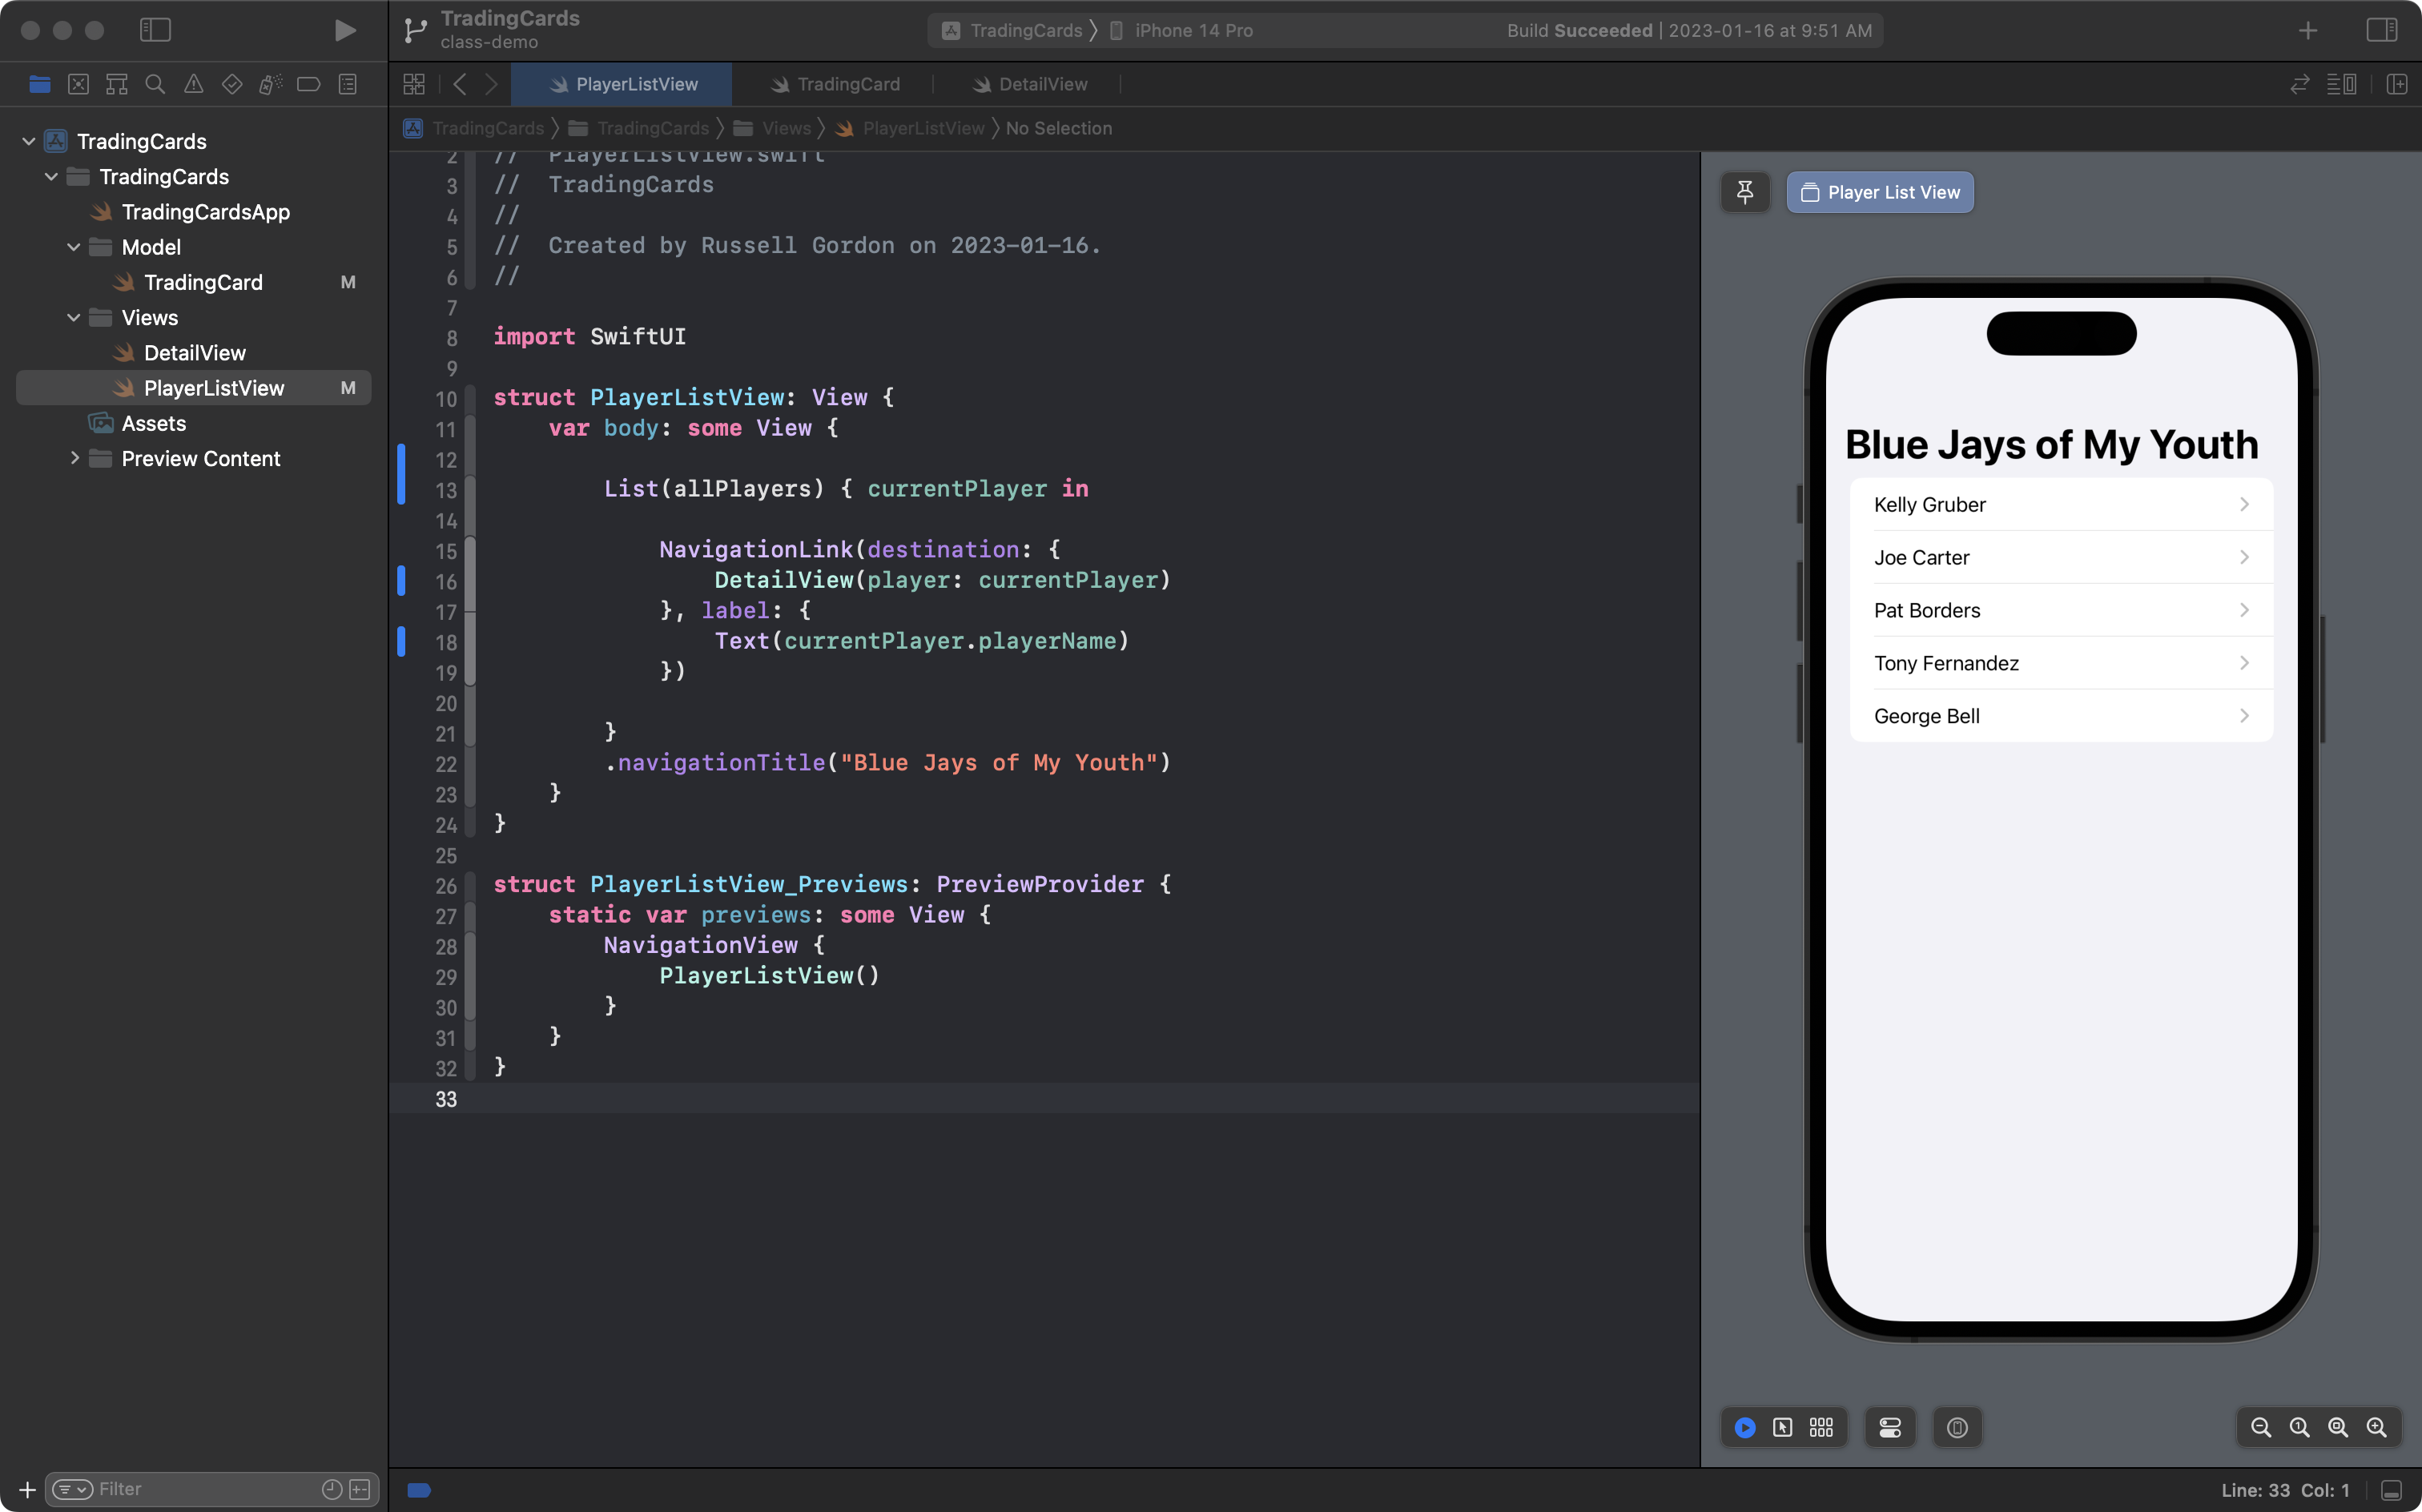Select the canvas pin/freeze preview icon
Image resolution: width=2422 pixels, height=1512 pixels.
pyautogui.click(x=1744, y=191)
